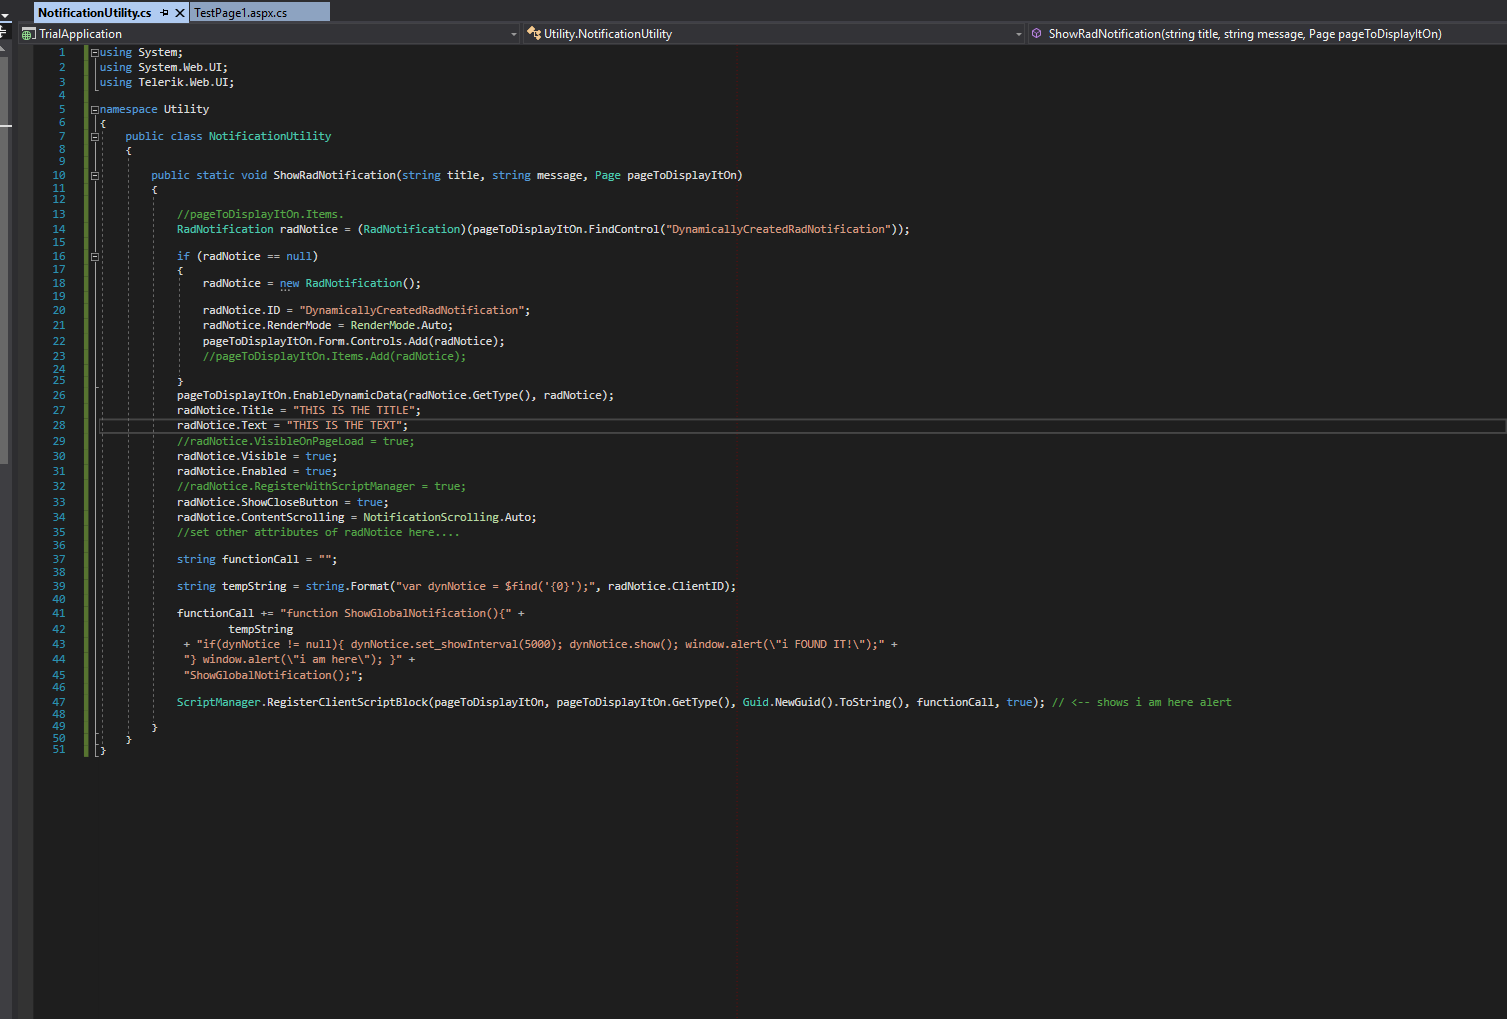Open the Utility.NotificationUtility types dropdown arrow

[1018, 34]
